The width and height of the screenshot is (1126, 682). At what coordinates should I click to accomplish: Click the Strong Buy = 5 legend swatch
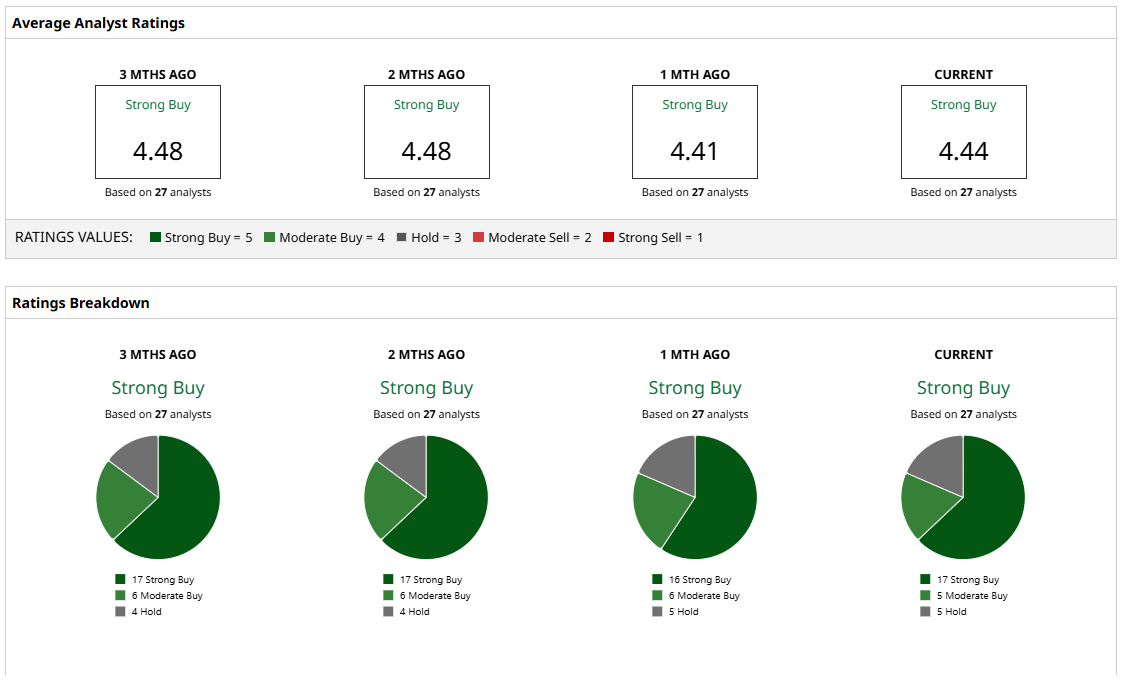155,238
